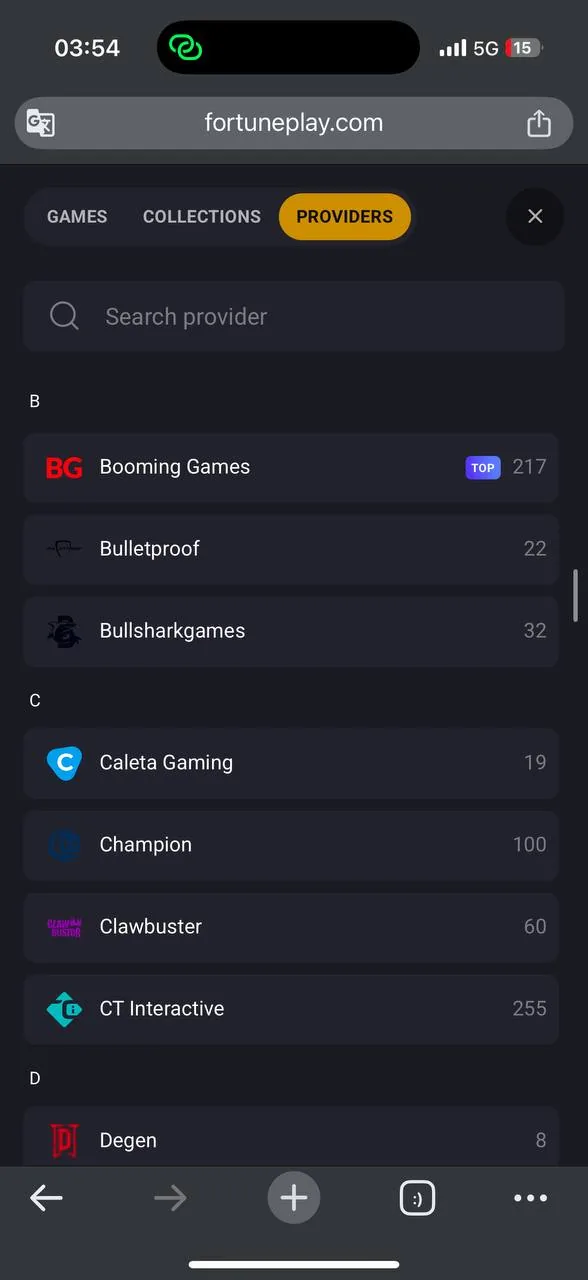Tap the Booming Games BG logo icon
Screen dimensions: 588x1280
pyautogui.click(x=64, y=467)
